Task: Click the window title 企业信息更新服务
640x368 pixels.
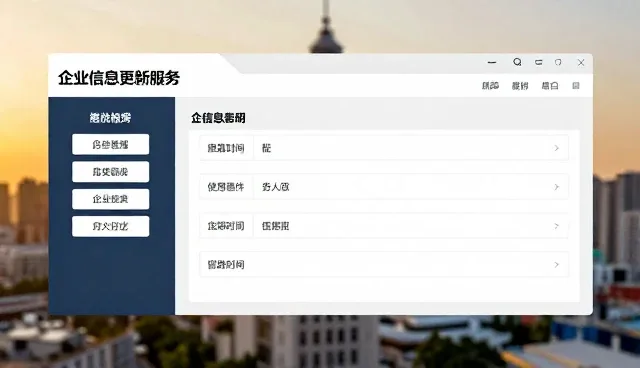Action: coord(119,78)
